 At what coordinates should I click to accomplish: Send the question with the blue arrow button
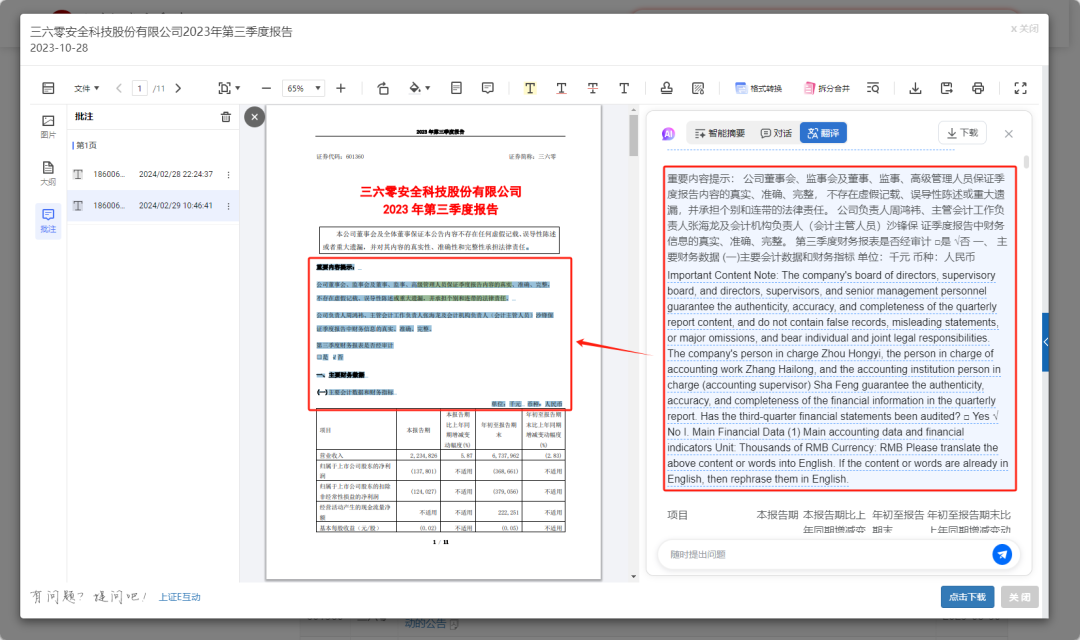[x=1001, y=554]
